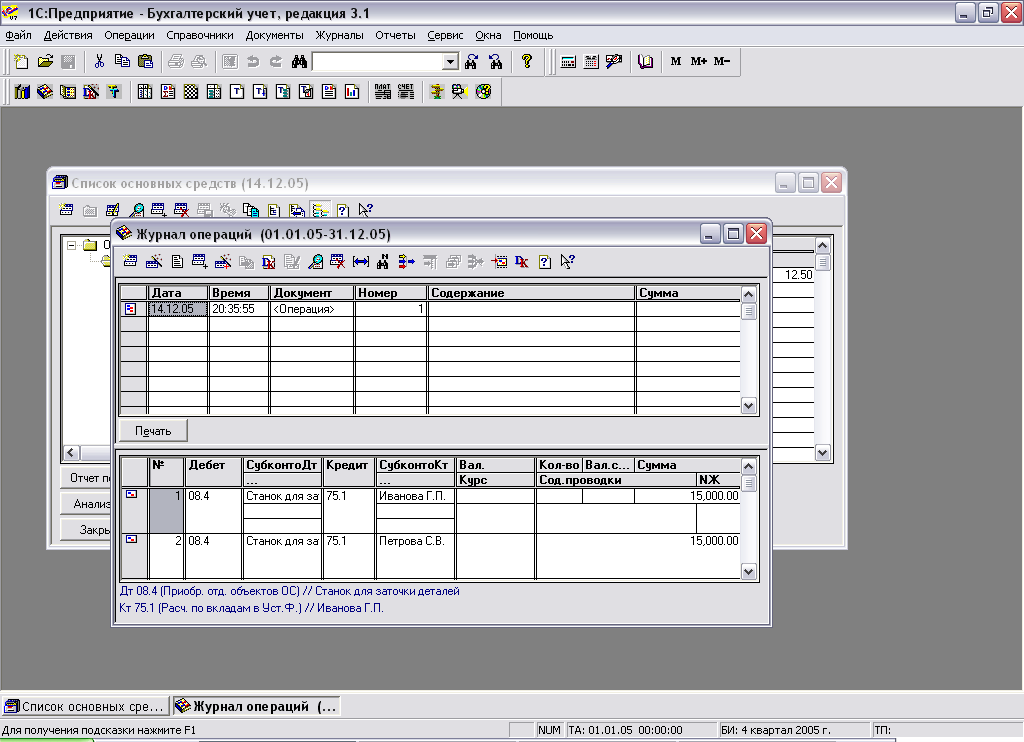Click the New document icon in main toolbar
The width and height of the screenshot is (1024, 742).
tap(22, 61)
